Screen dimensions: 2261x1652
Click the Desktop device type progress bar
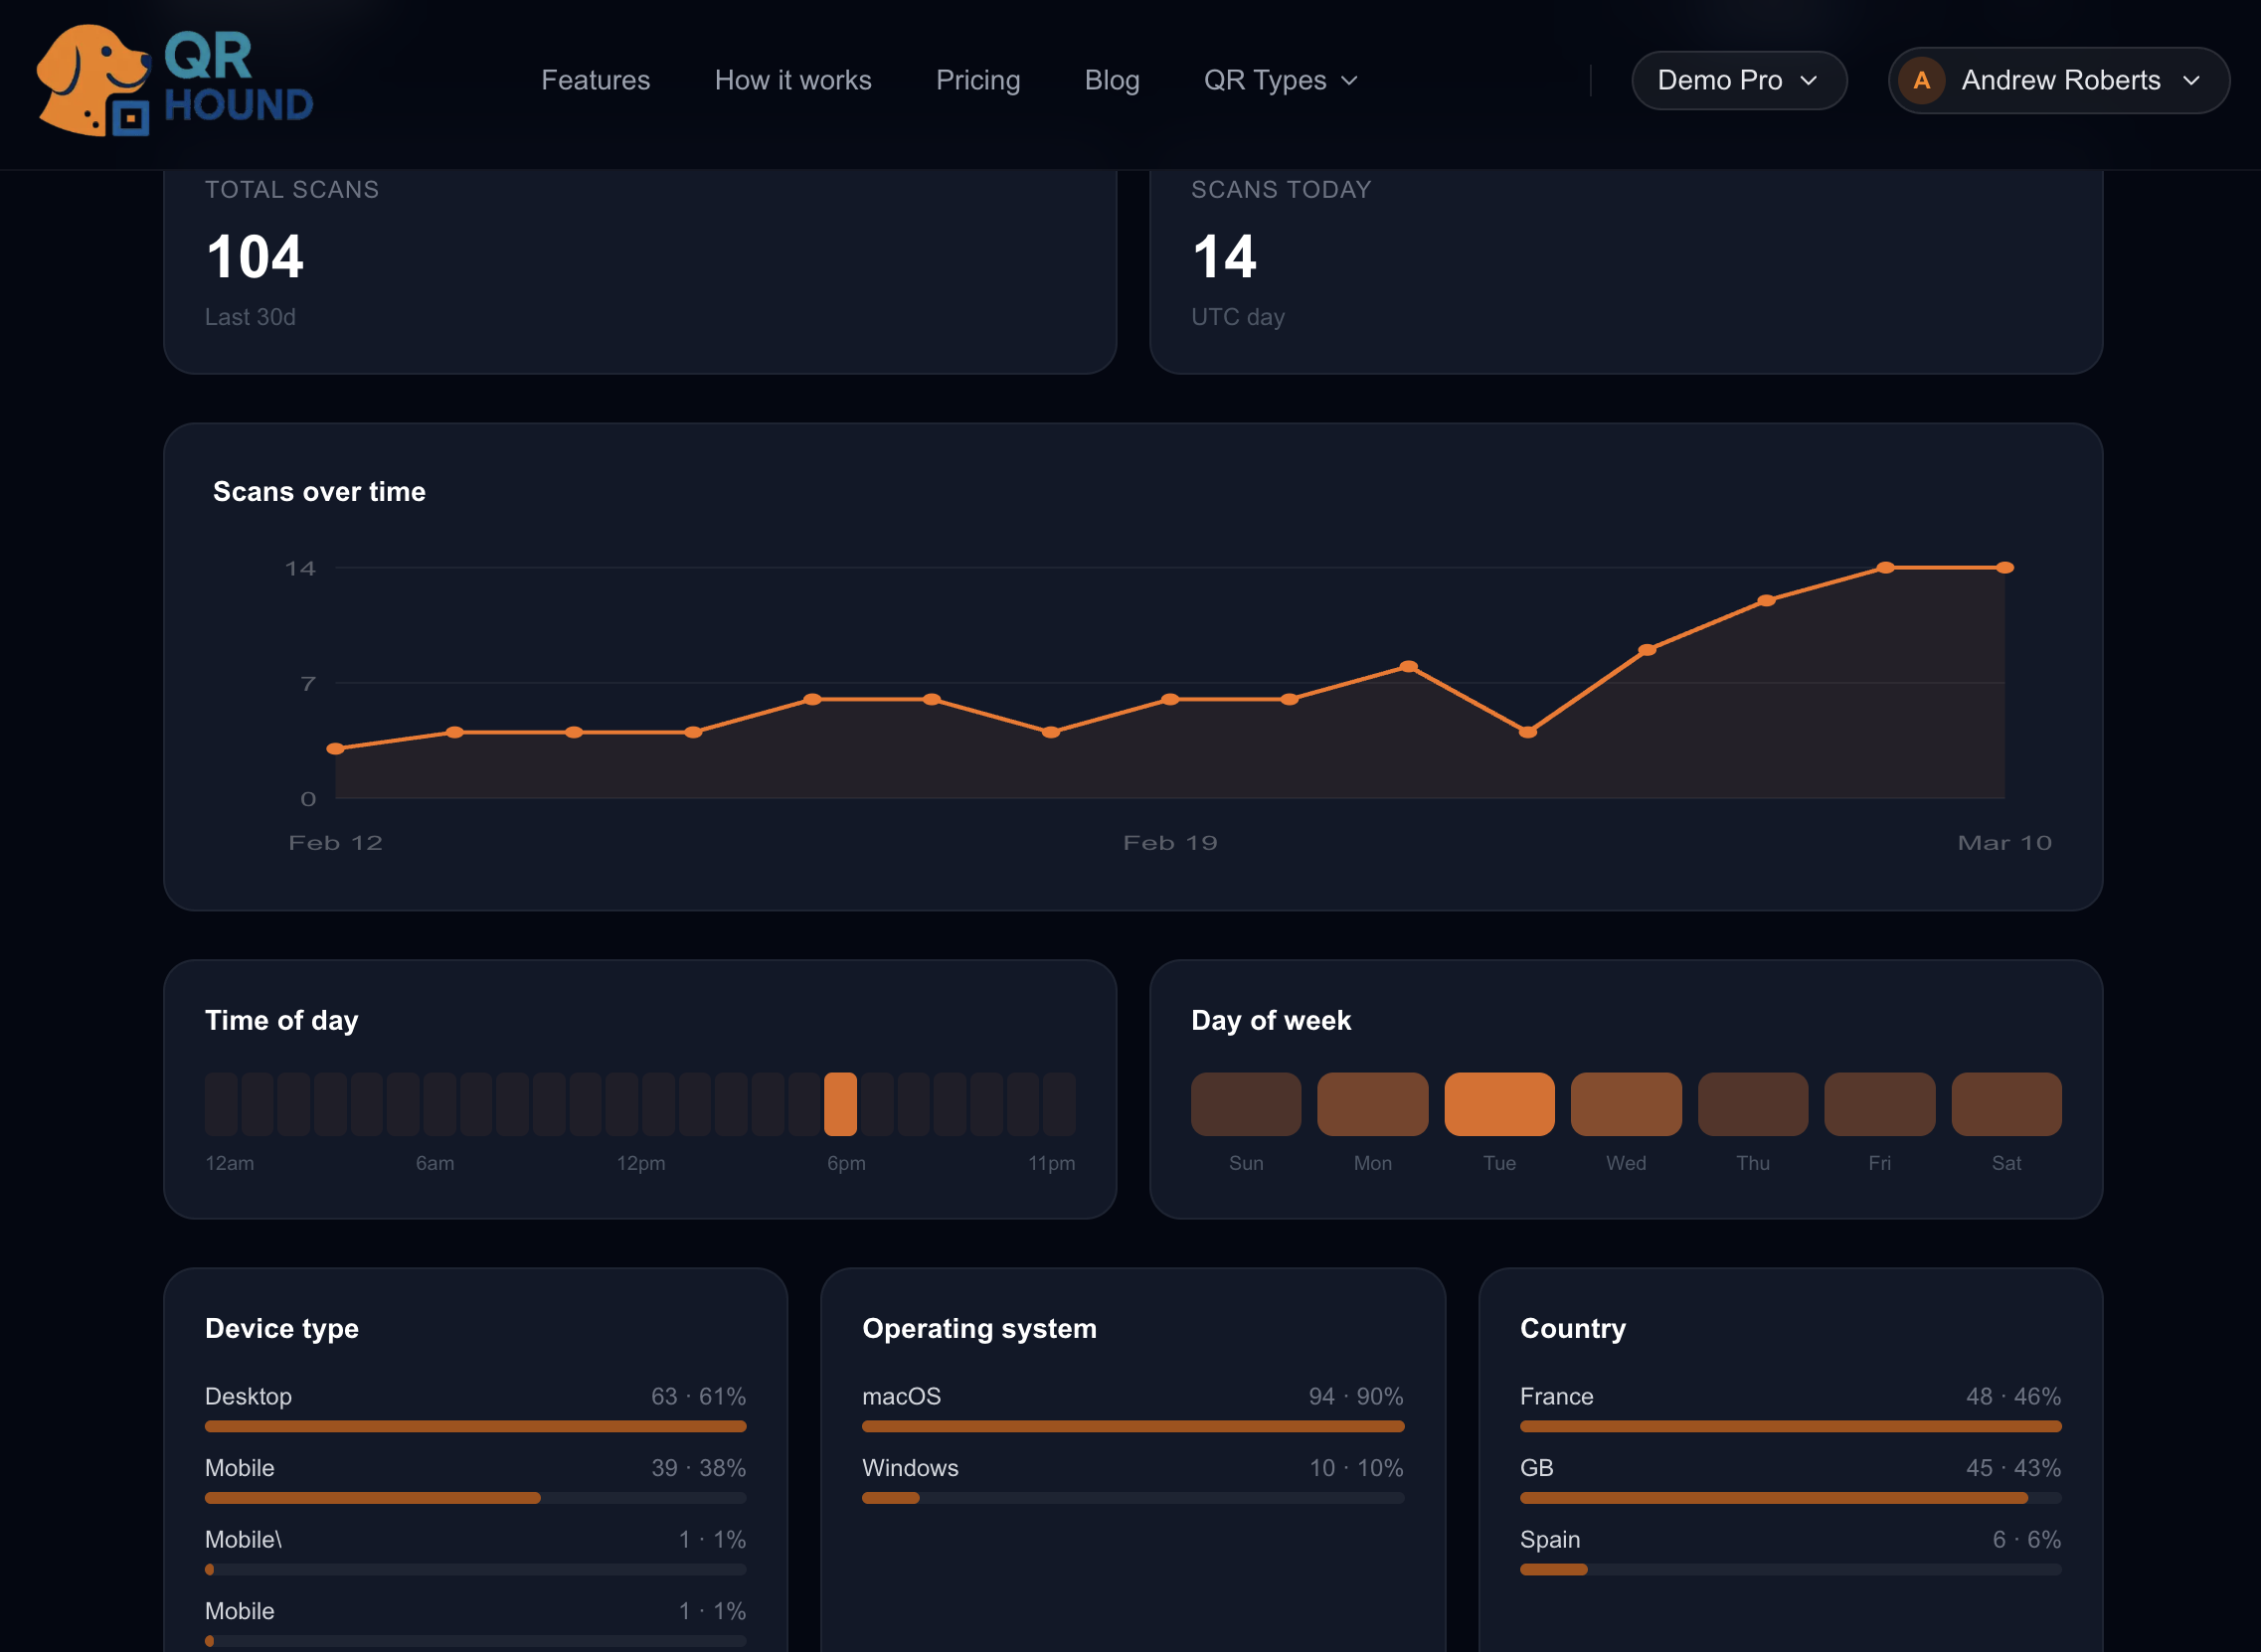(x=475, y=1426)
